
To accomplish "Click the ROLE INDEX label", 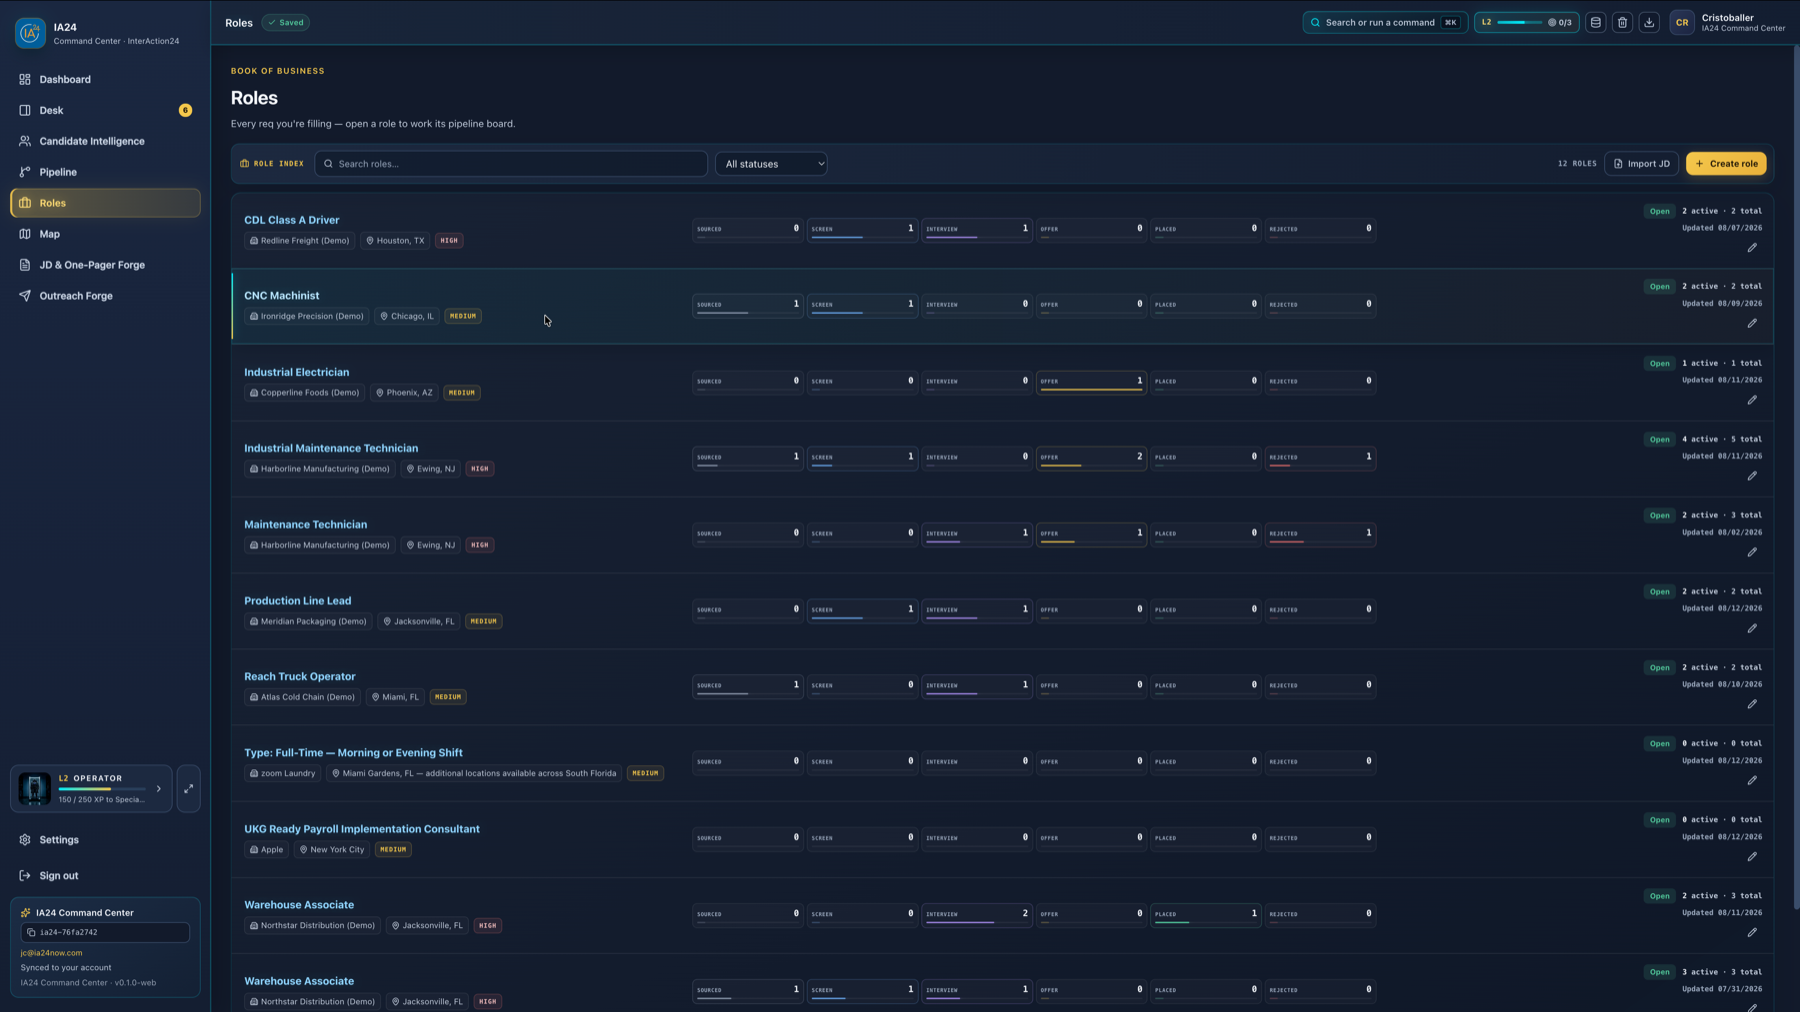I will pyautogui.click(x=272, y=164).
